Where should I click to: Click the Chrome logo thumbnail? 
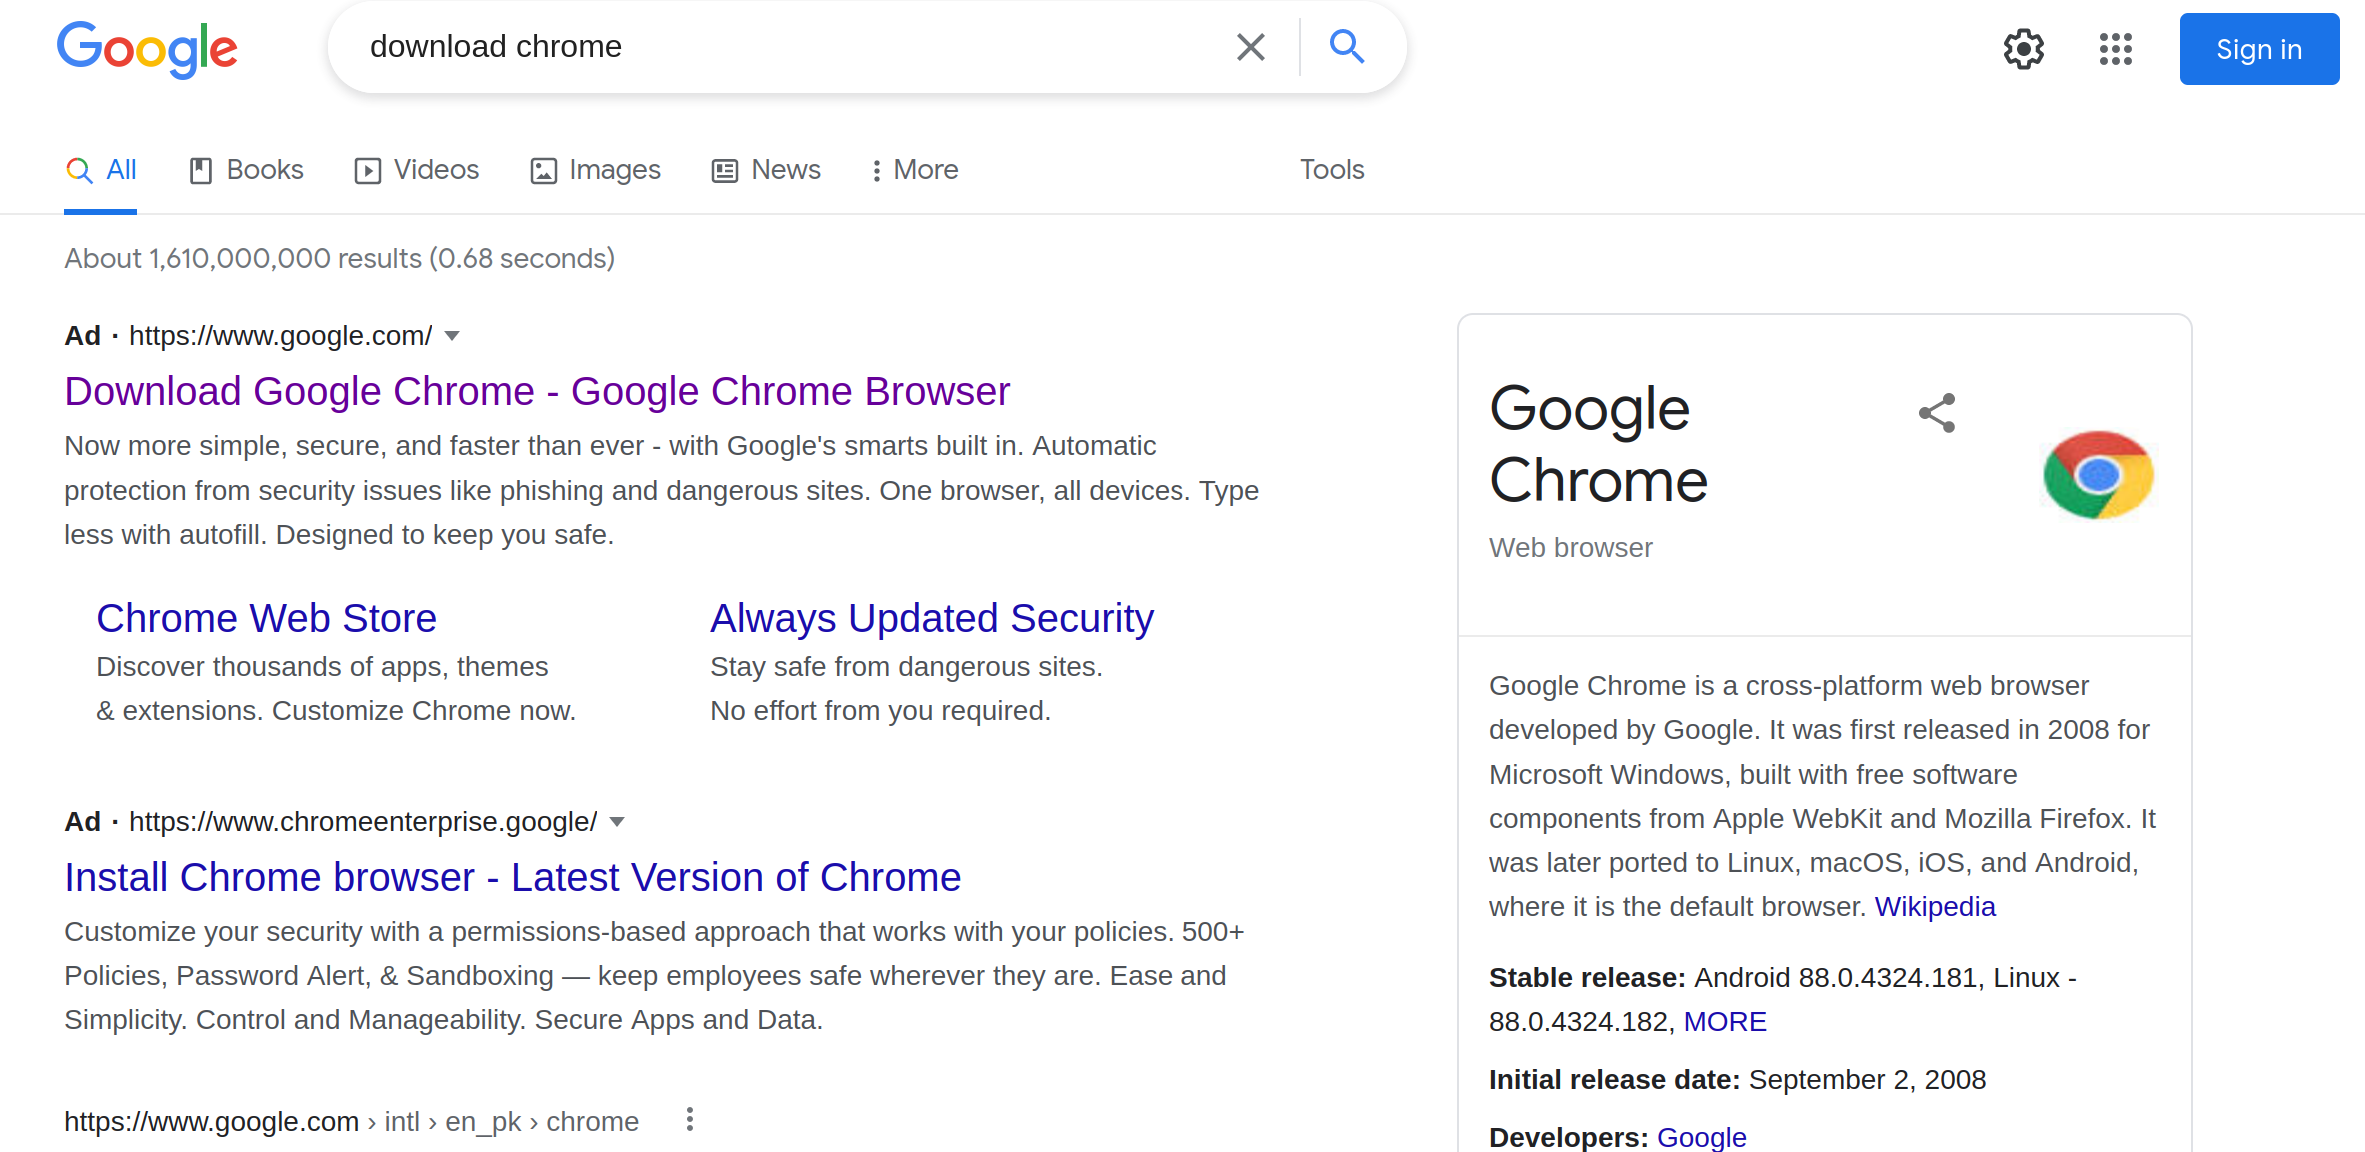2098,475
